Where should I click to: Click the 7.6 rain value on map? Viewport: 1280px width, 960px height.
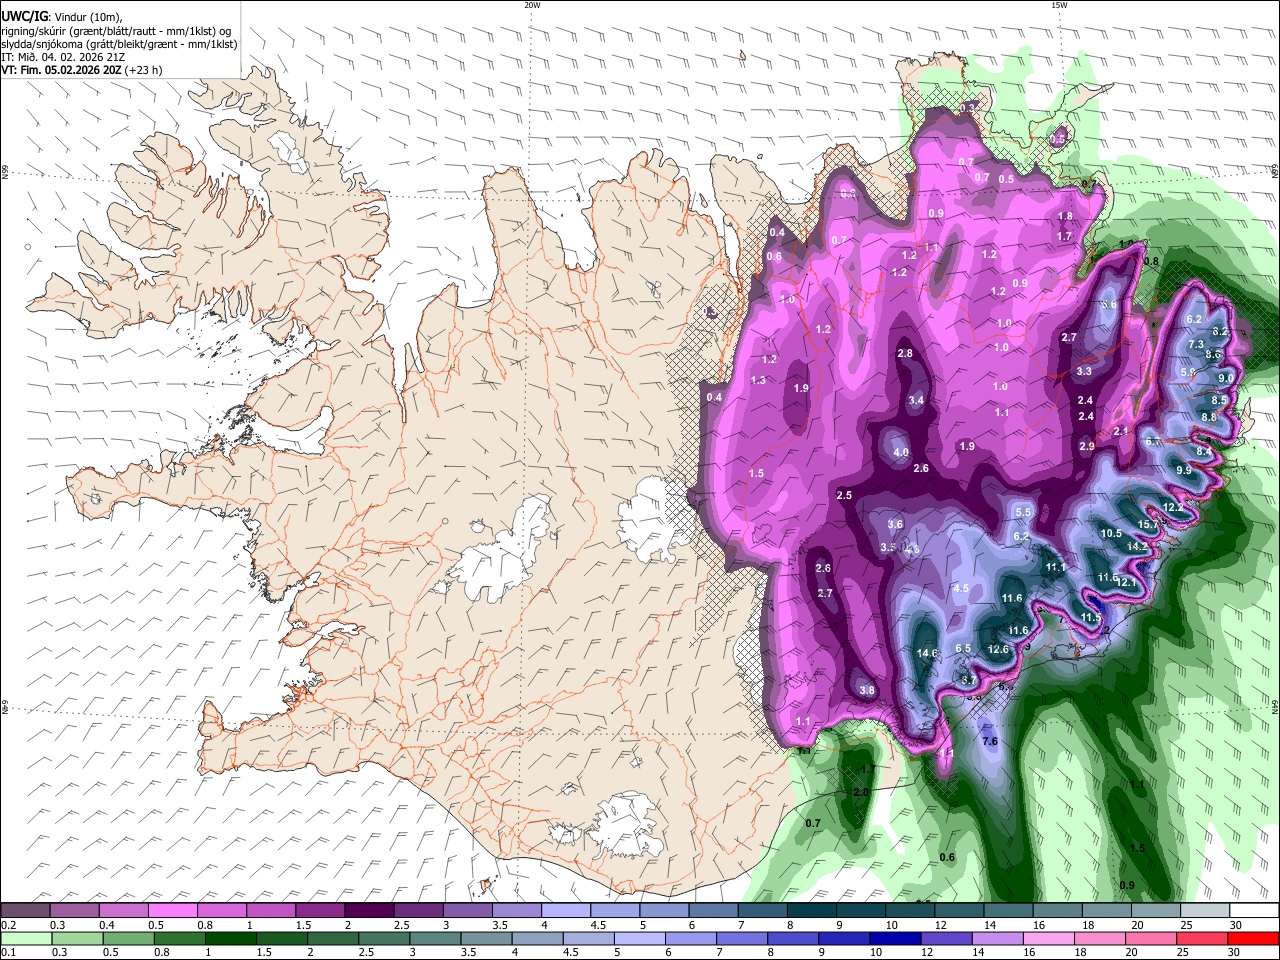[990, 741]
